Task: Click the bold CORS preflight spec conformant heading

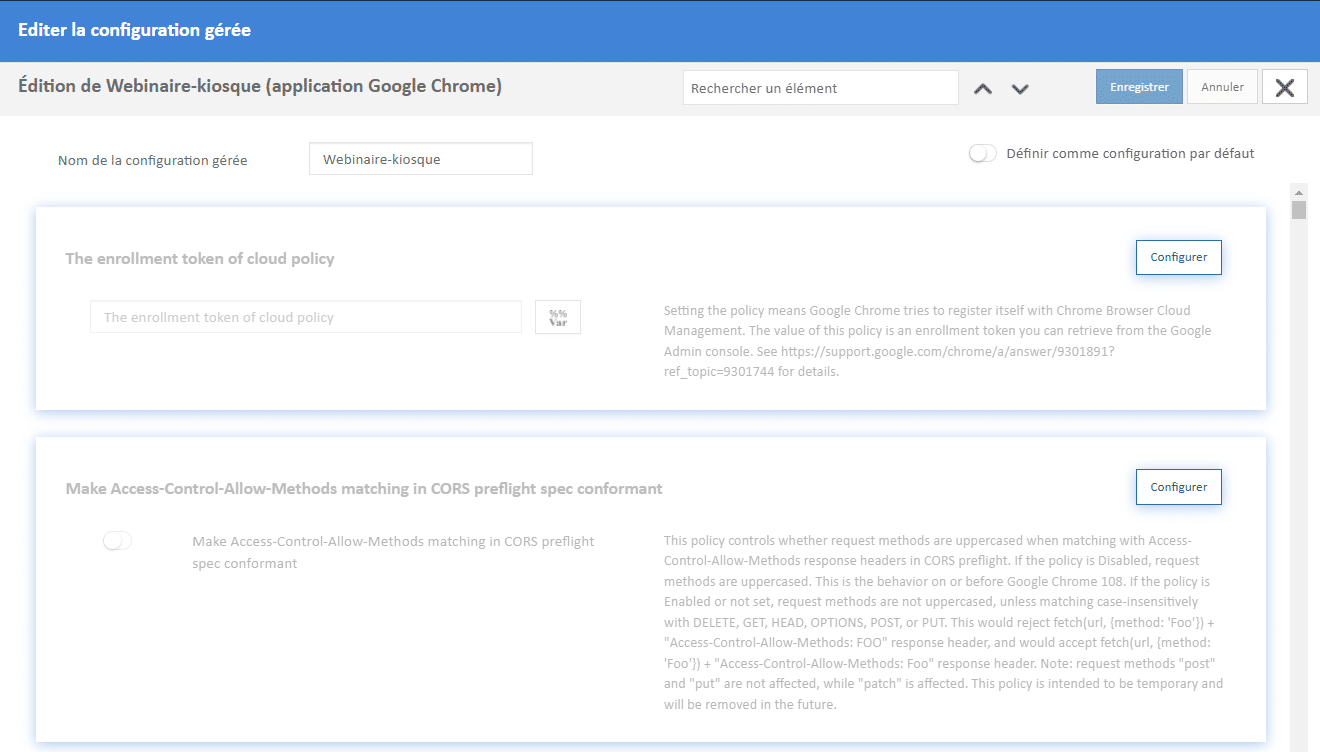Action: (364, 488)
